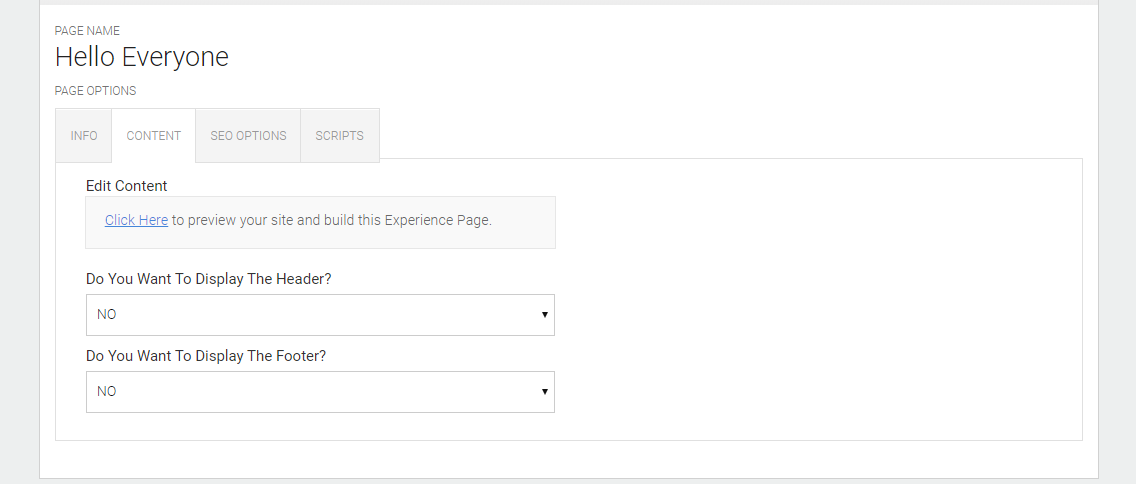The width and height of the screenshot is (1136, 484).
Task: Select the CONTENT tab
Action: pos(153,135)
